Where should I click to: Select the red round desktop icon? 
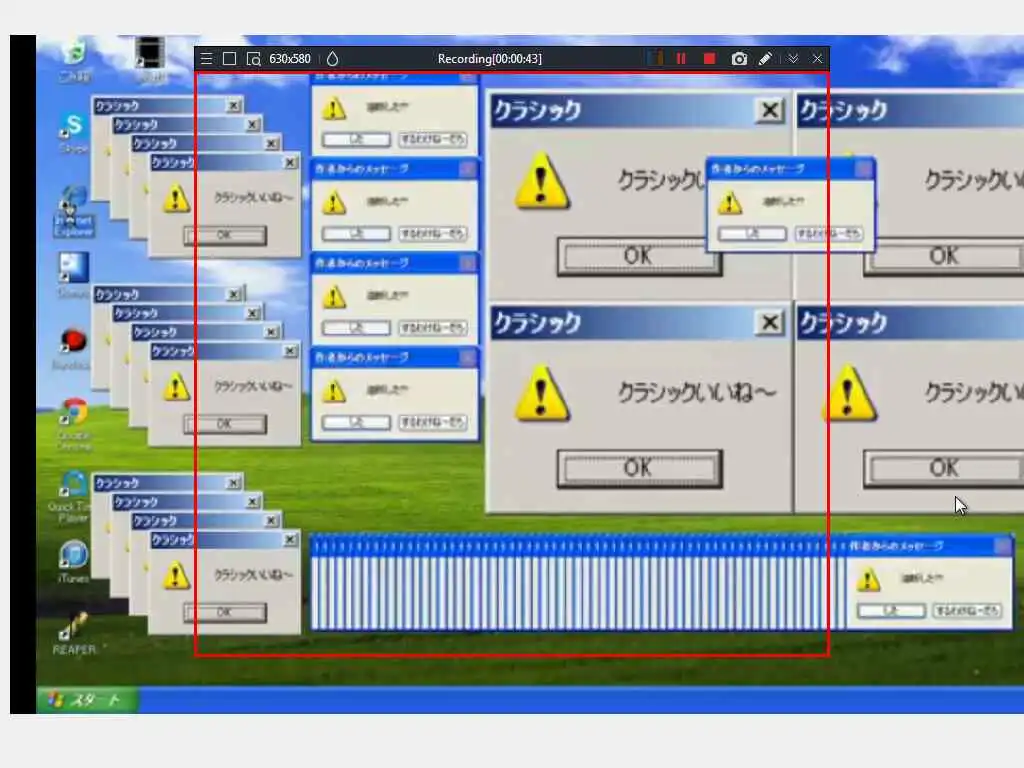point(72,349)
